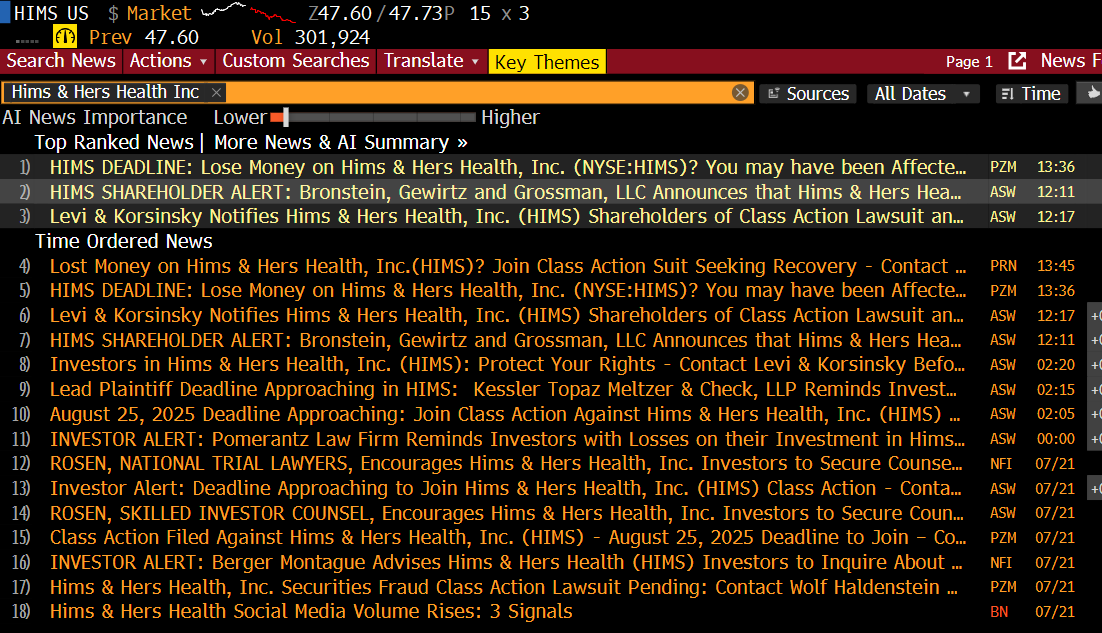The width and height of the screenshot is (1102, 633).
Task: Open story 8 Protect Your Rights
Action: click(507, 365)
